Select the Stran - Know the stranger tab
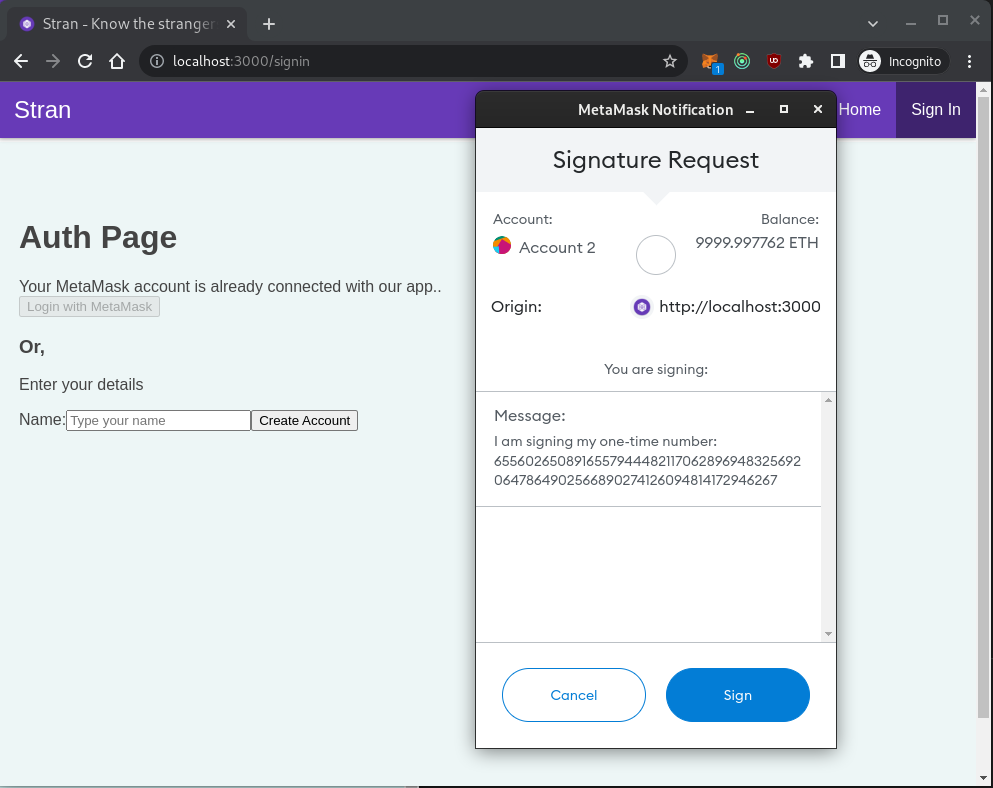The image size is (993, 788). click(127, 24)
